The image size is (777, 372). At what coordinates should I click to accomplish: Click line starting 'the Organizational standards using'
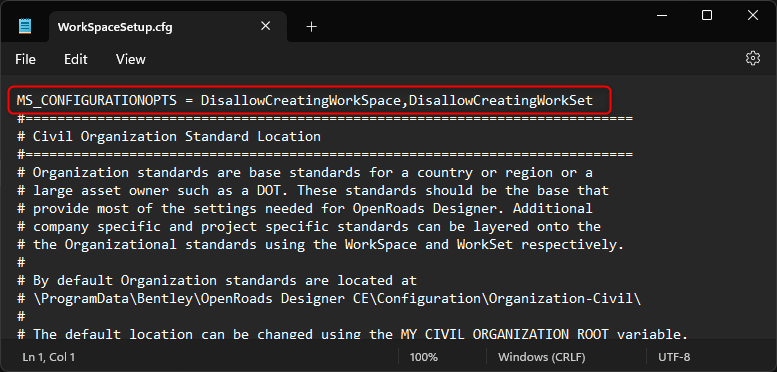(x=321, y=244)
